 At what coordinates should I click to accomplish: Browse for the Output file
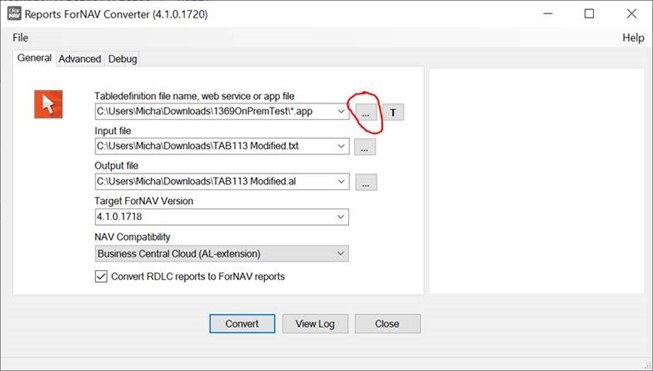366,182
